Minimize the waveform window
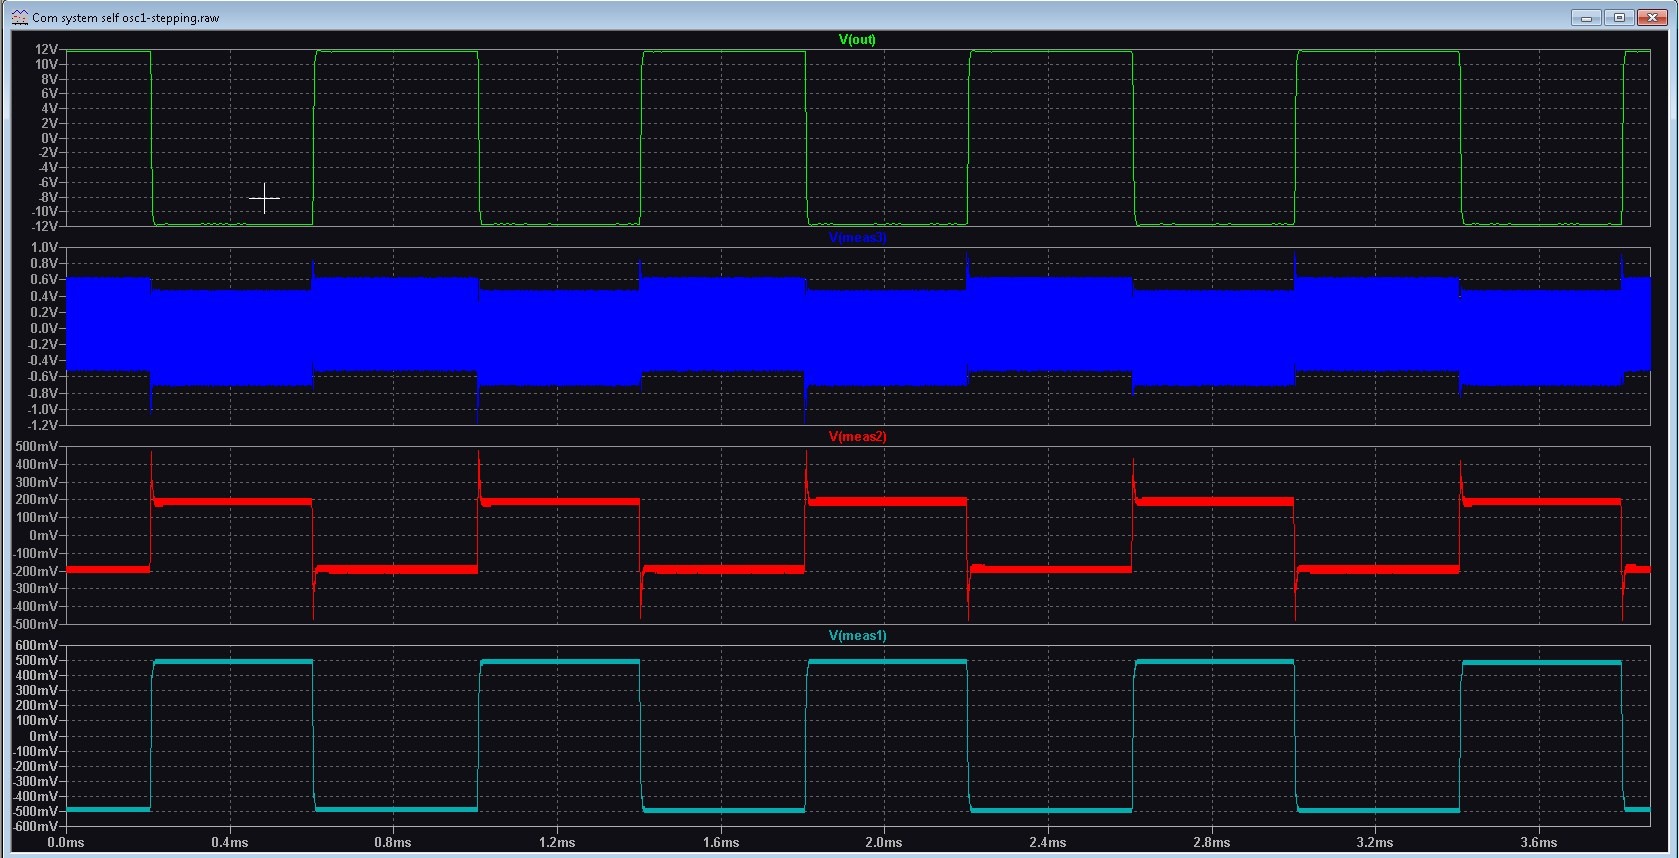This screenshot has height=858, width=1679. (x=1586, y=18)
